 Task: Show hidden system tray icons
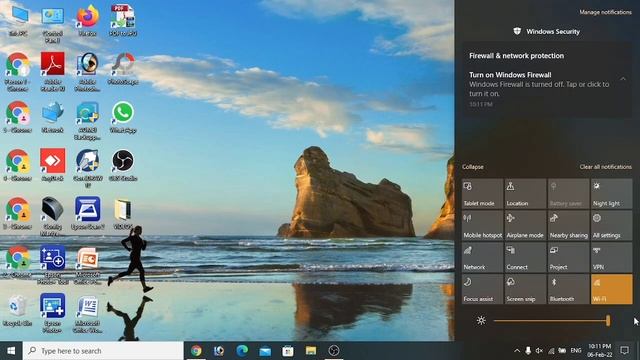click(517, 351)
